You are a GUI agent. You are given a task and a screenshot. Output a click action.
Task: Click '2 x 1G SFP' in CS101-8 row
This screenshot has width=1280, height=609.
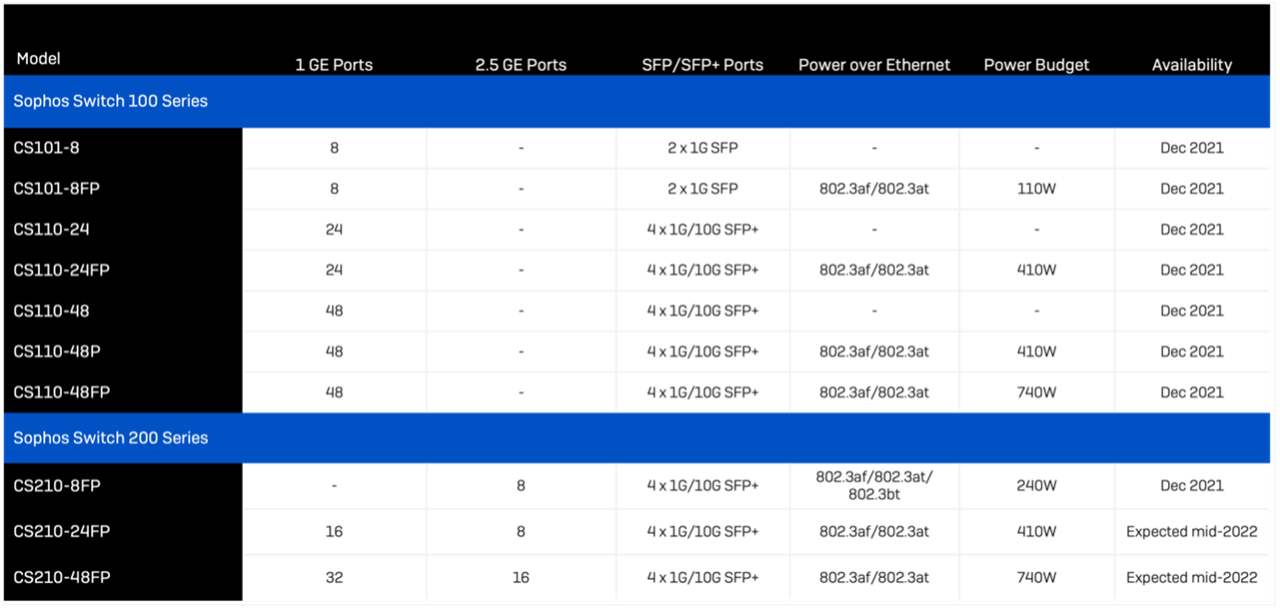click(702, 148)
